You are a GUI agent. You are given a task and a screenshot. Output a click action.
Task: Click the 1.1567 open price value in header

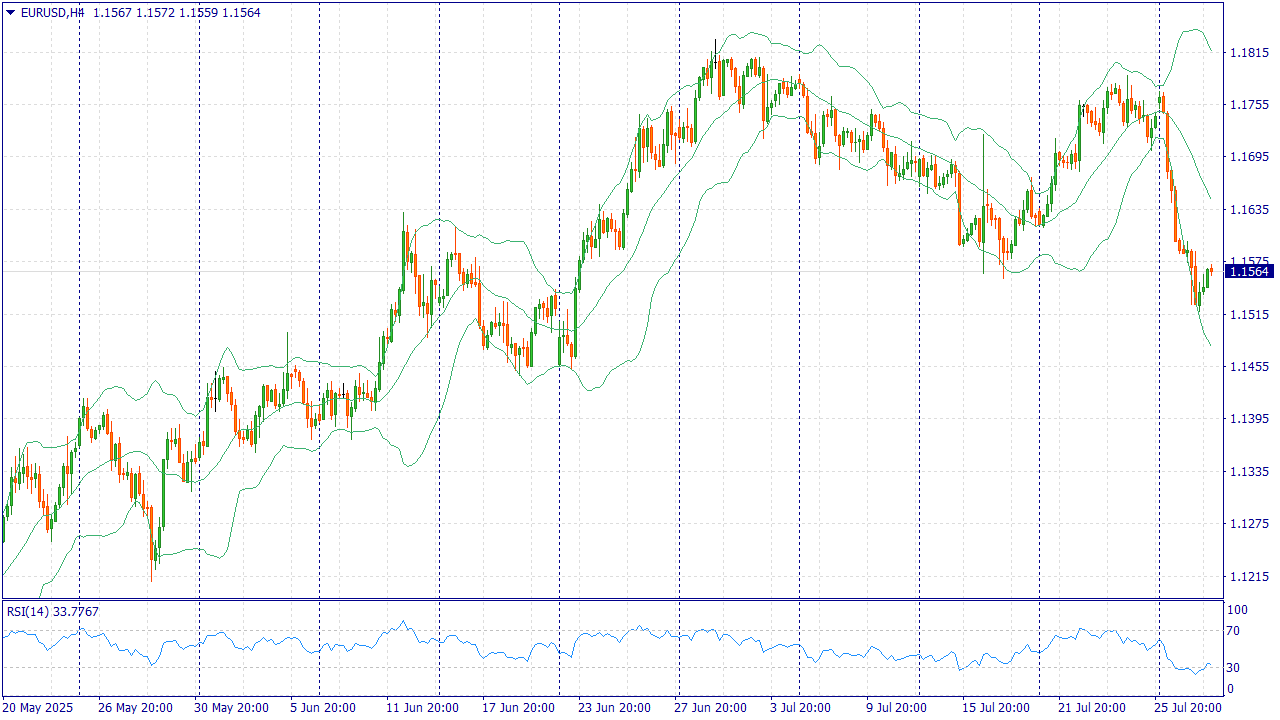point(110,12)
